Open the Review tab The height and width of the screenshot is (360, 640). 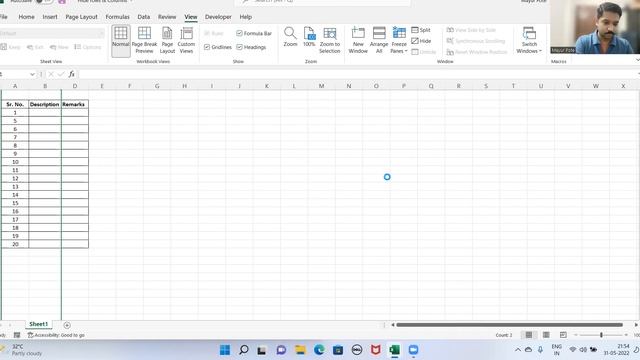pos(167,17)
